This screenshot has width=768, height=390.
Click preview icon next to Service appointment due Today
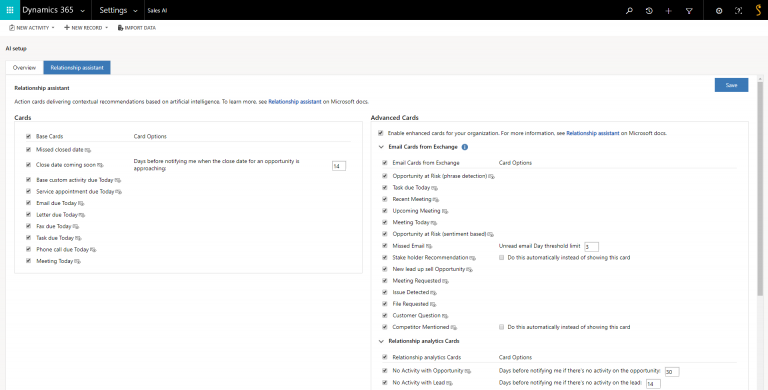point(119,192)
